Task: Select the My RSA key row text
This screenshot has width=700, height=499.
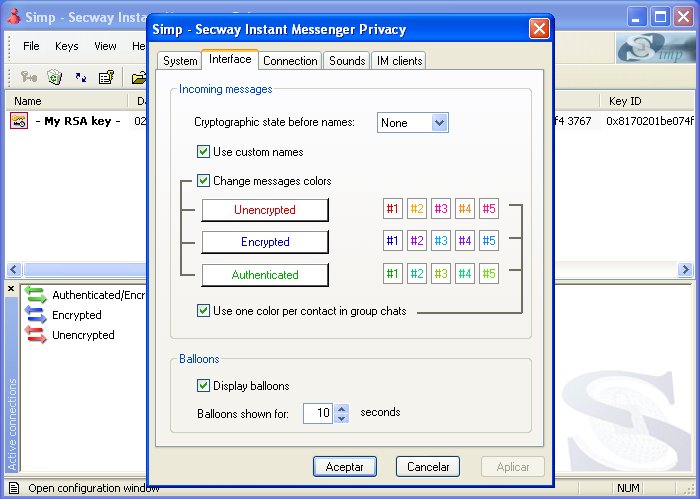Action: click(x=78, y=121)
